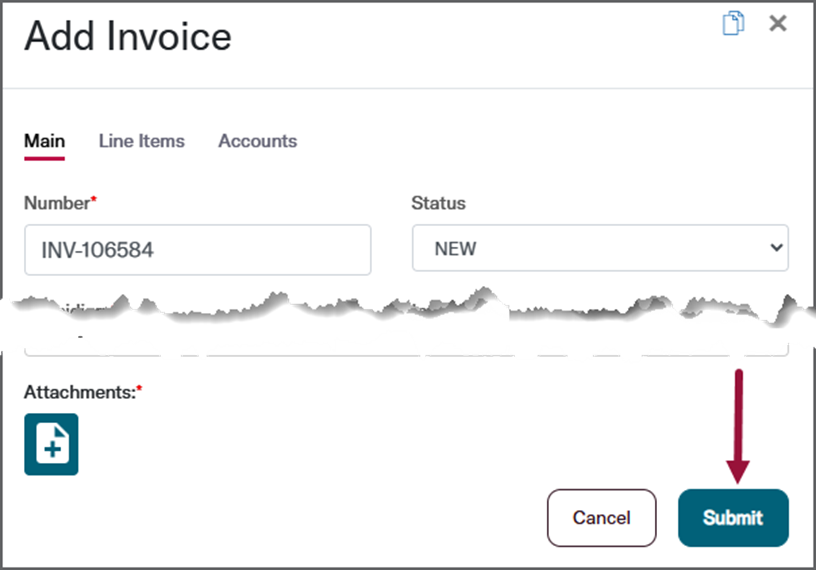Open the Status dropdown showing NEW
816x570 pixels.
click(601, 248)
